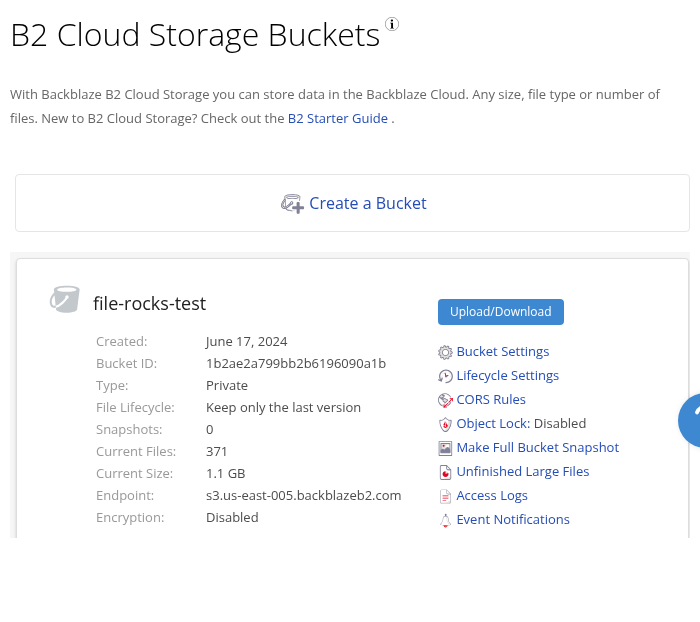The width and height of the screenshot is (700, 622).
Task: Click the Encryption value Disabled
Action: (x=232, y=518)
